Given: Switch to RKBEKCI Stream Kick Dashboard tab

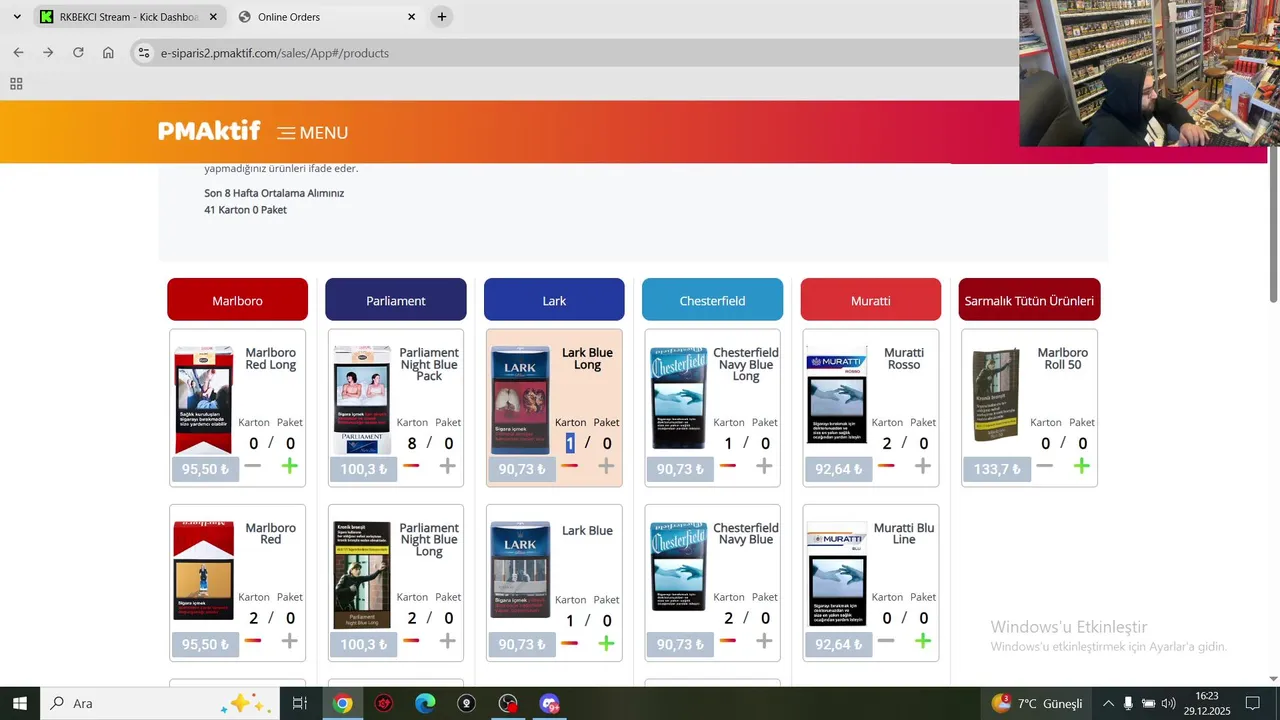Looking at the screenshot, I should click(x=128, y=17).
